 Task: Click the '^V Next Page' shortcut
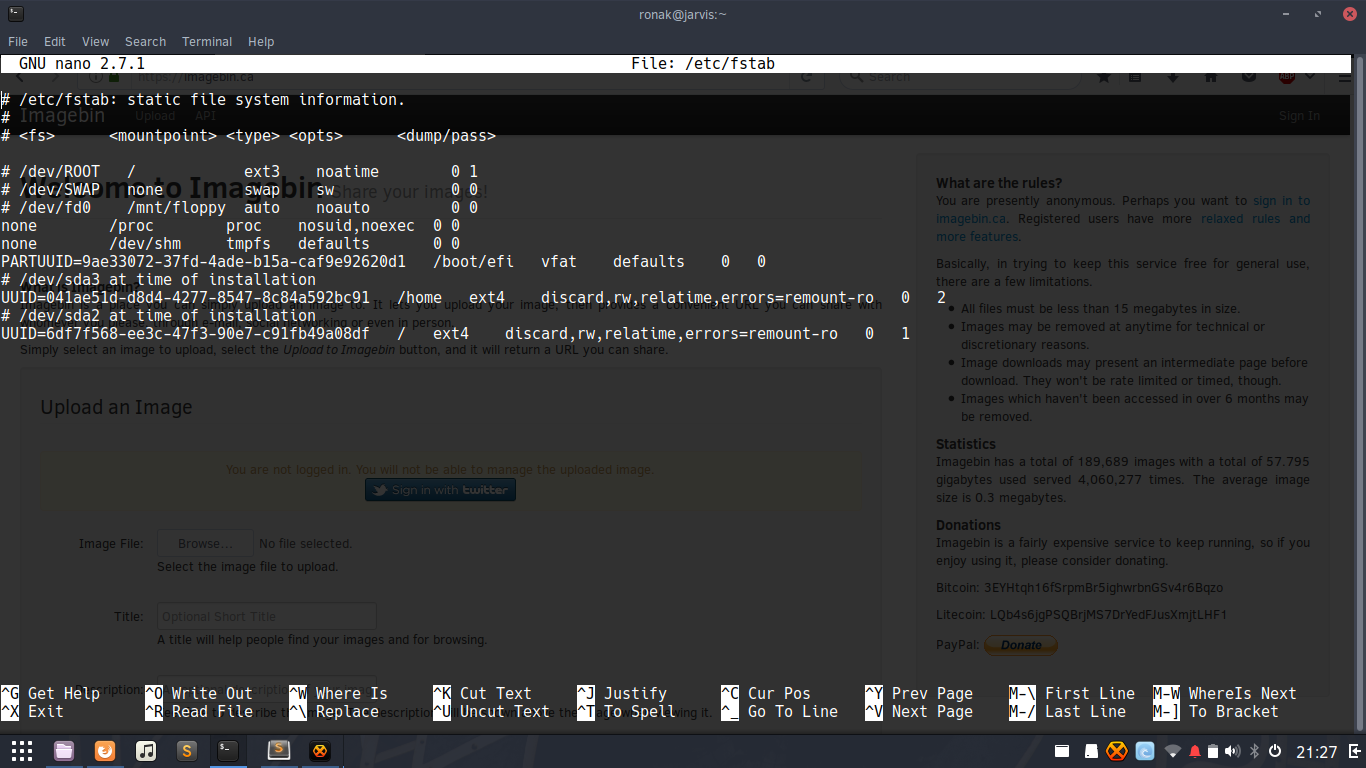(x=919, y=712)
